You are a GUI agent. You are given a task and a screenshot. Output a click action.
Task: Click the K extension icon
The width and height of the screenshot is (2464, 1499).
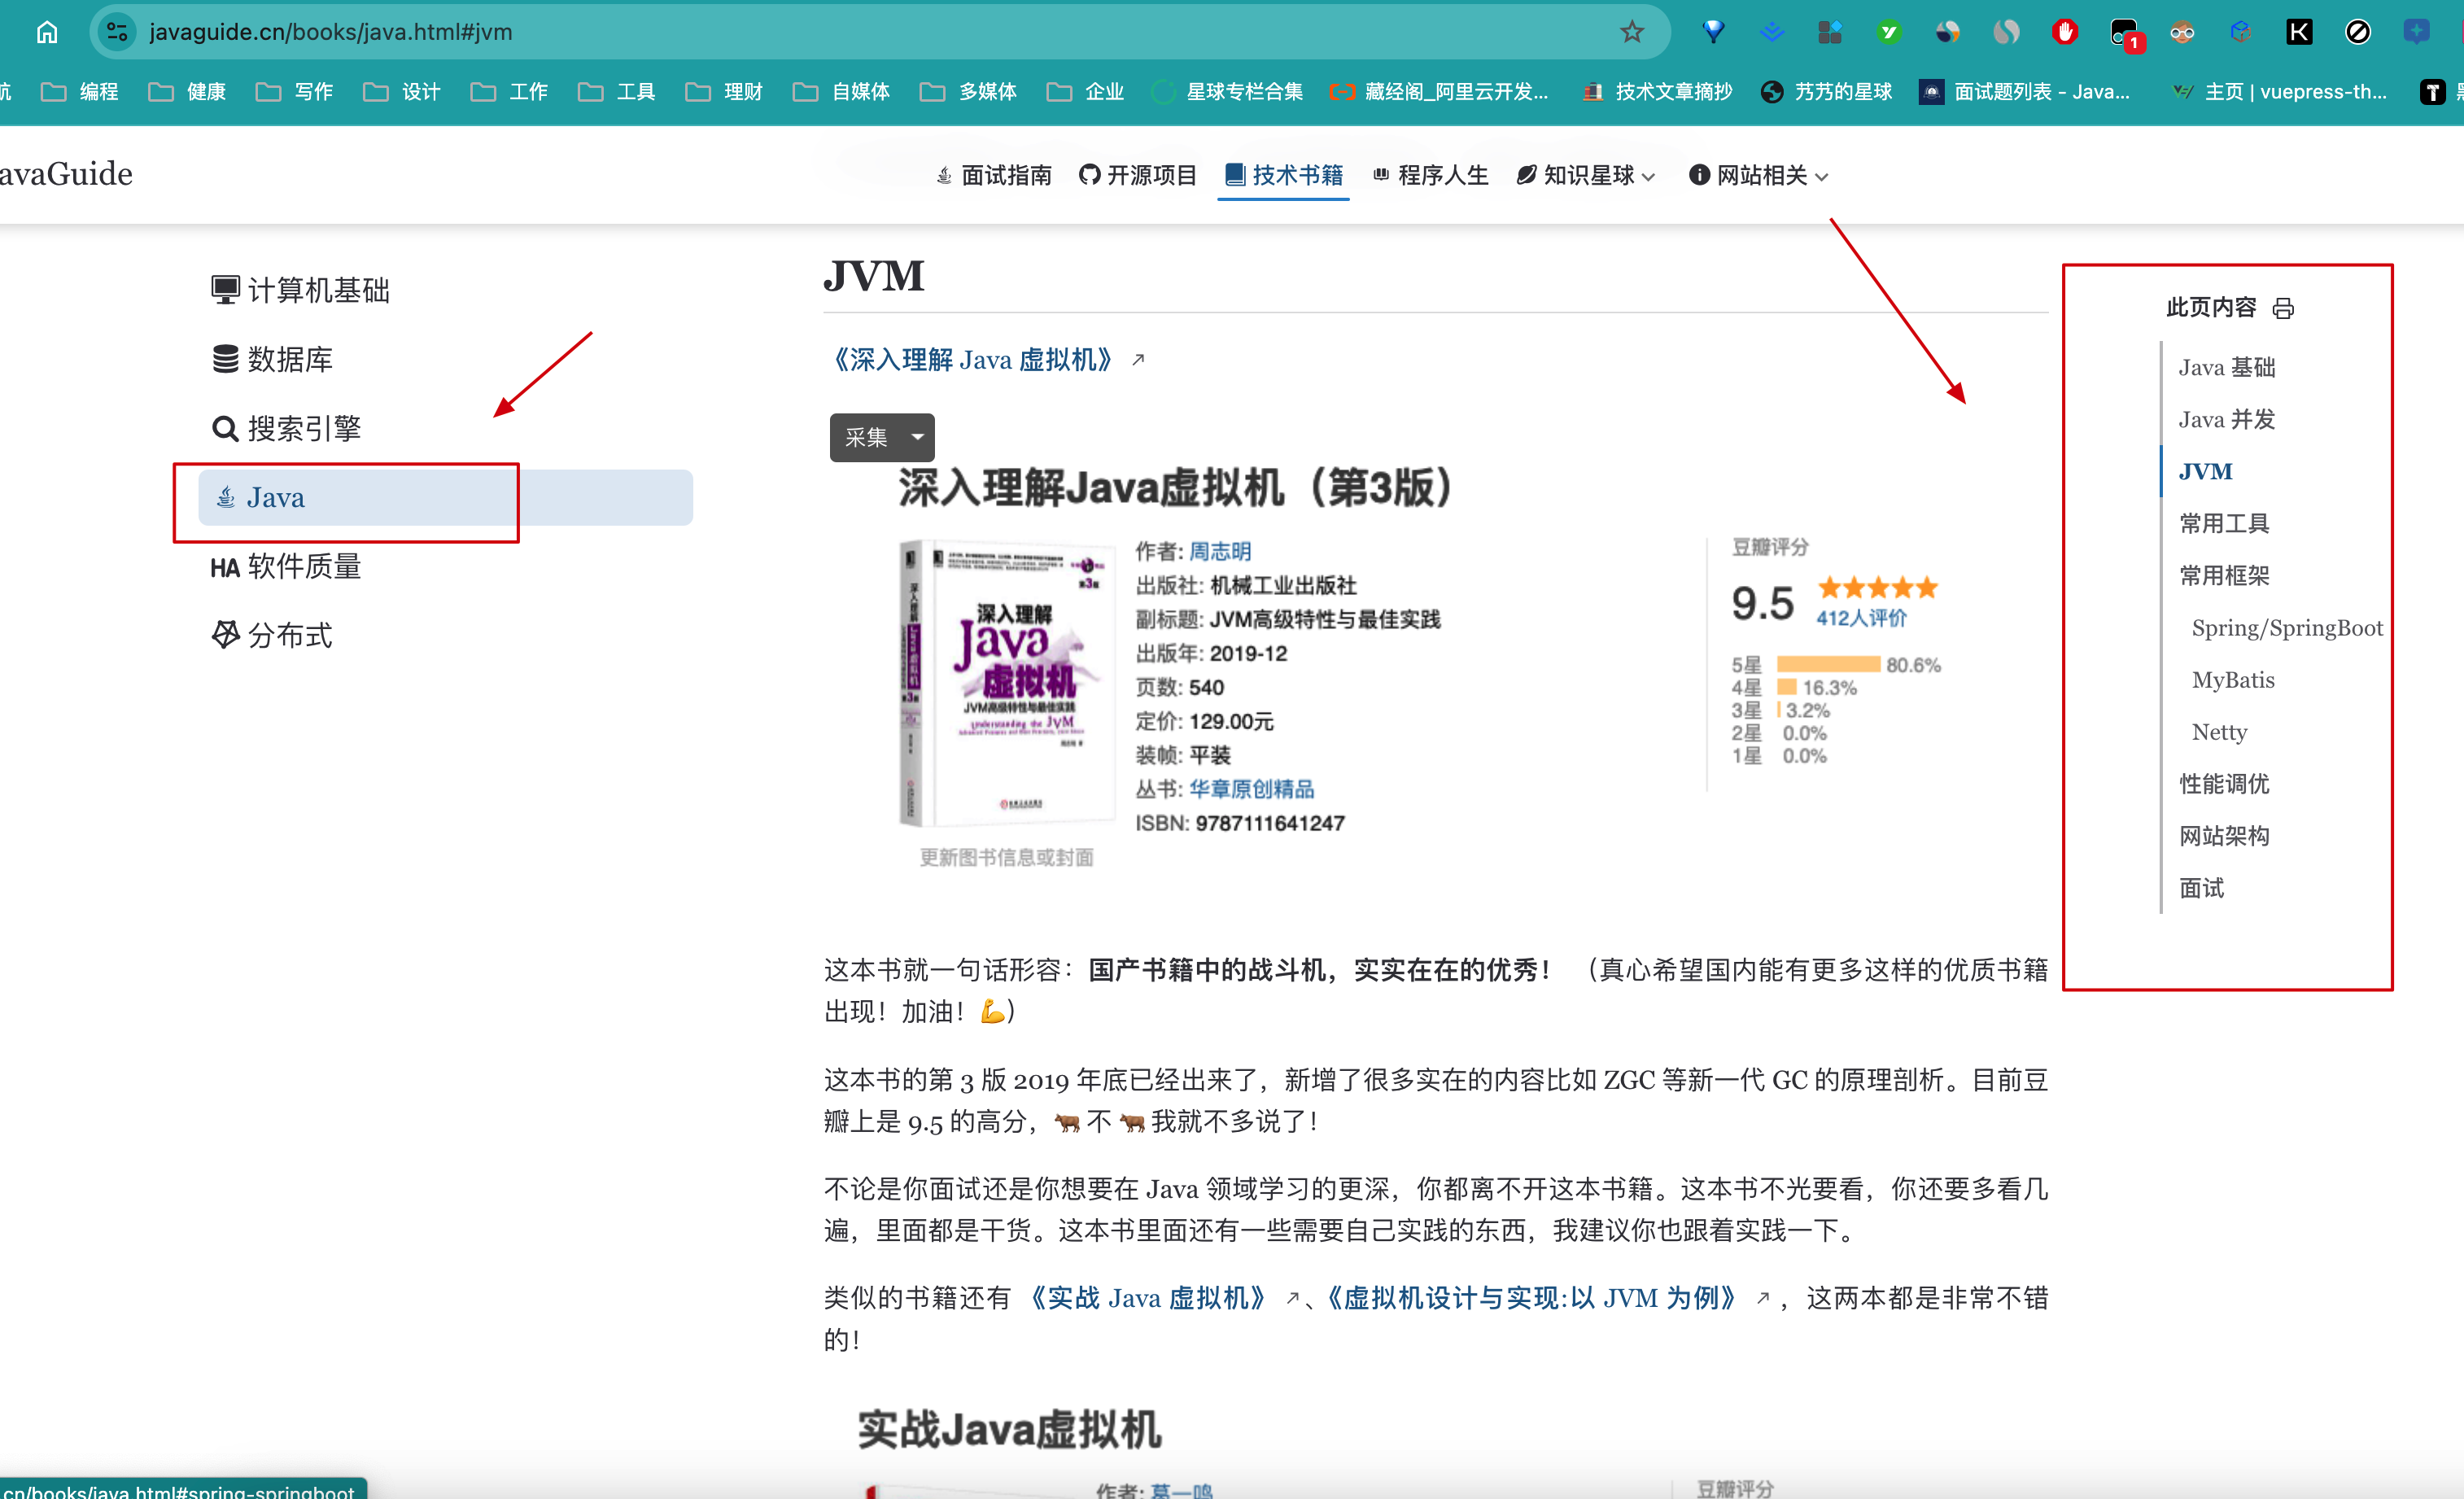tap(2299, 32)
